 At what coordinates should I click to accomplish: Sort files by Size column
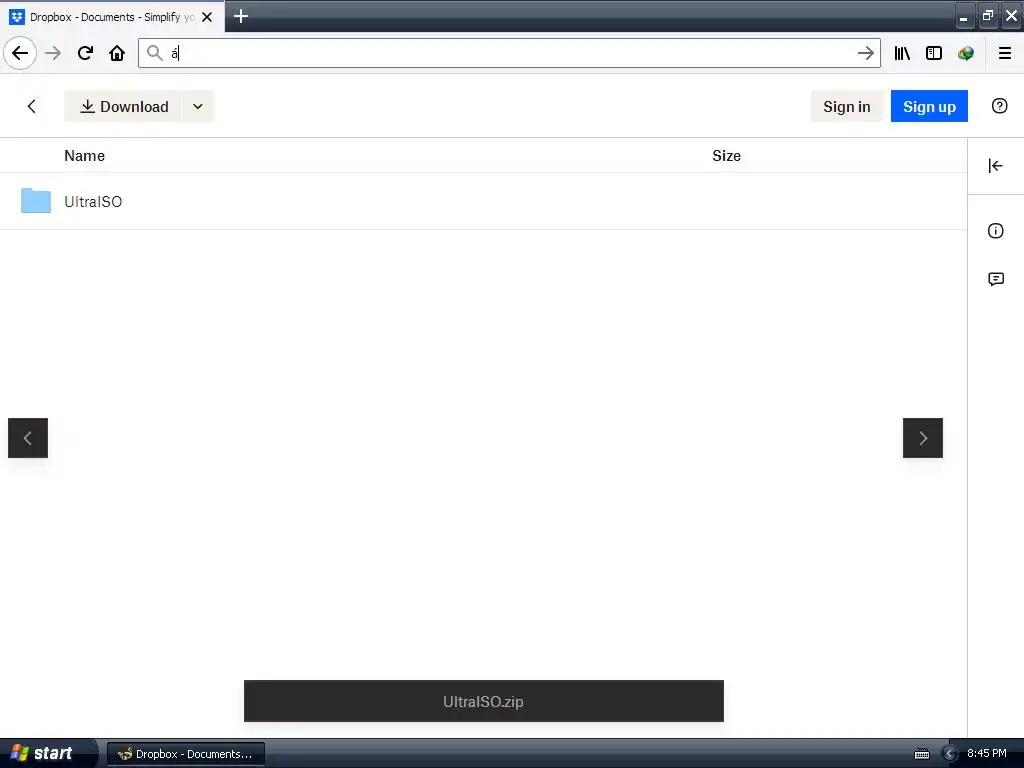[726, 156]
